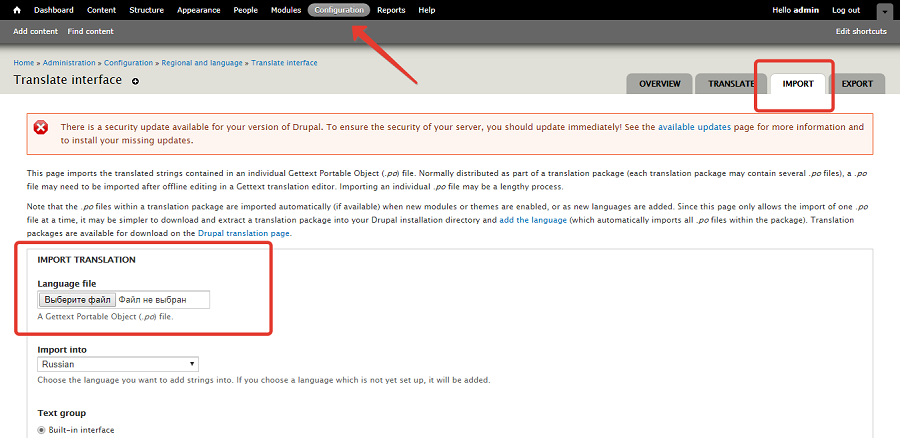Go to Administration breadcrumb
This screenshot has height=438, width=900.
69,63
